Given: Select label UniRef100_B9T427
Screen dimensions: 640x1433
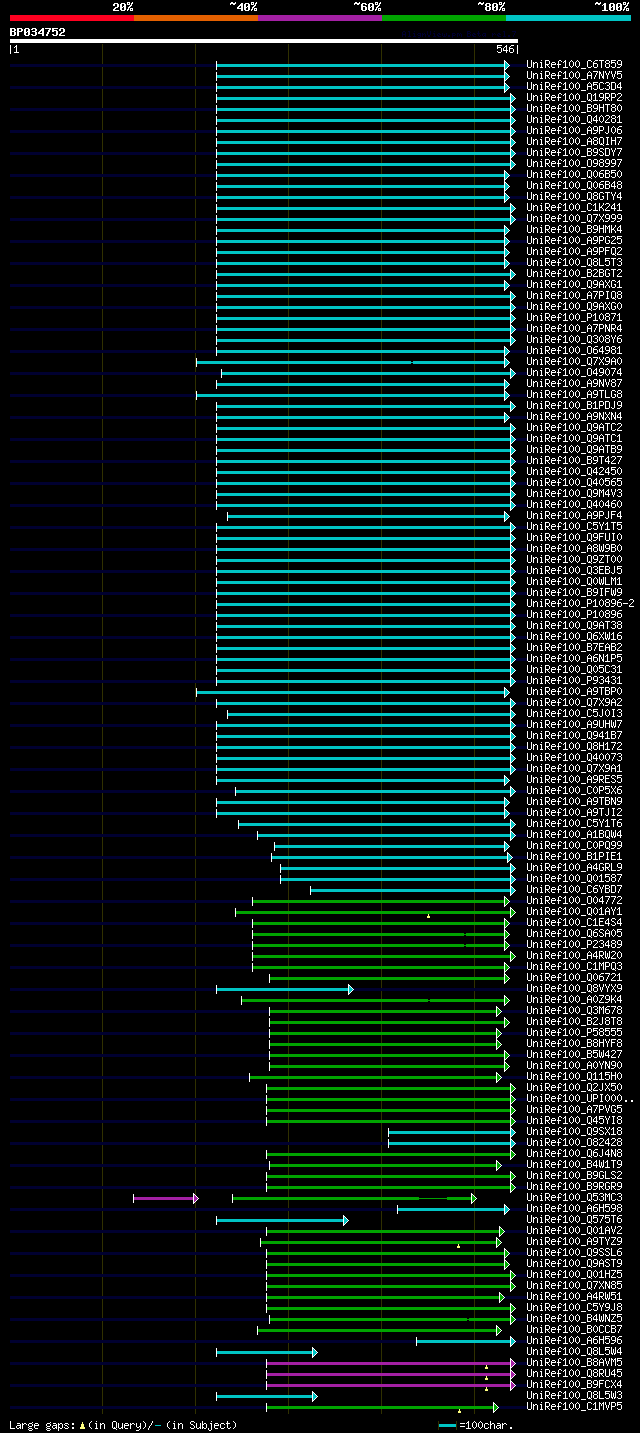Looking at the screenshot, I should tap(574, 461).
